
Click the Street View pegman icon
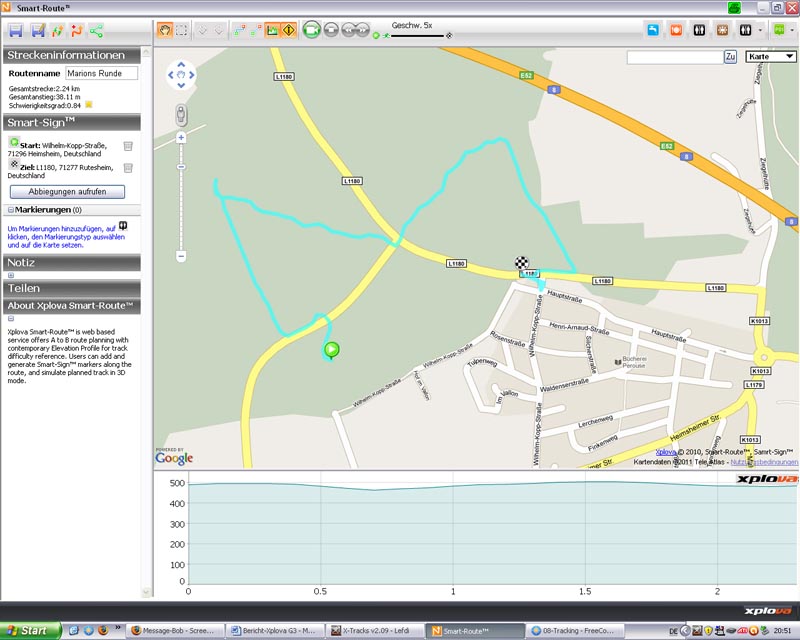[181, 115]
